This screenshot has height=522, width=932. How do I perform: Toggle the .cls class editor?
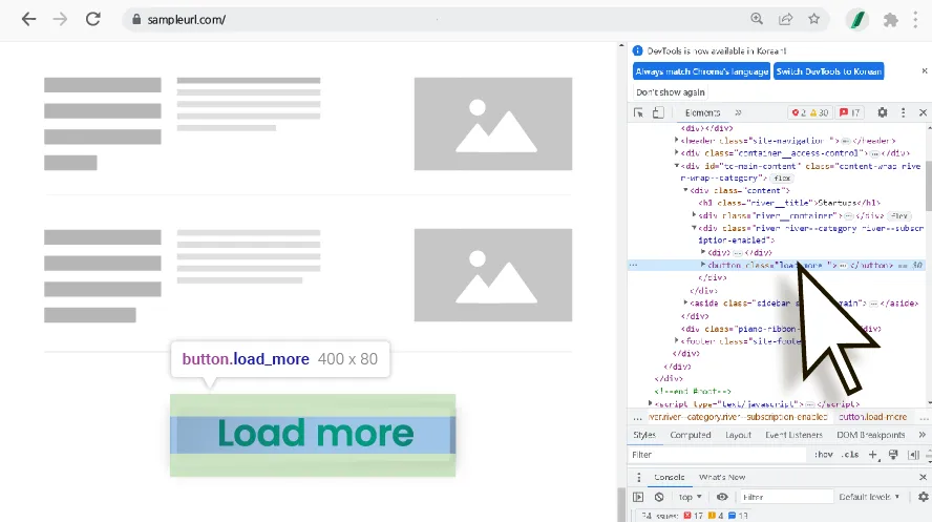pyautogui.click(x=849, y=455)
